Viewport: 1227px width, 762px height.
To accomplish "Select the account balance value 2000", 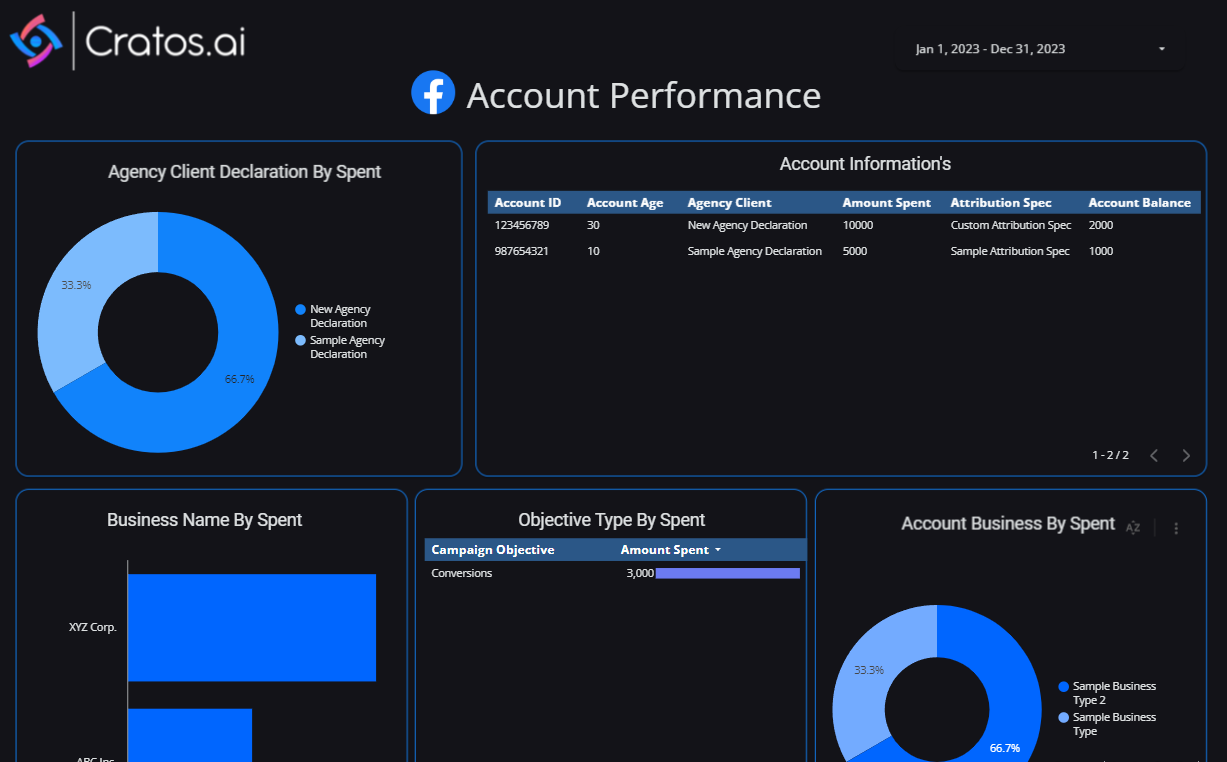I will pos(1101,225).
